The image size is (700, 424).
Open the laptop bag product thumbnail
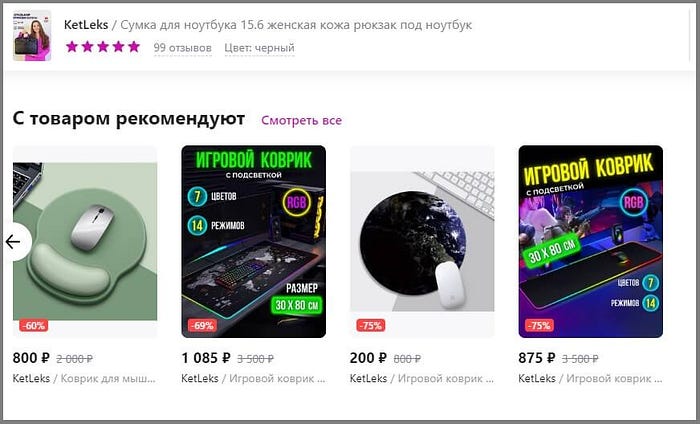click(x=32, y=36)
